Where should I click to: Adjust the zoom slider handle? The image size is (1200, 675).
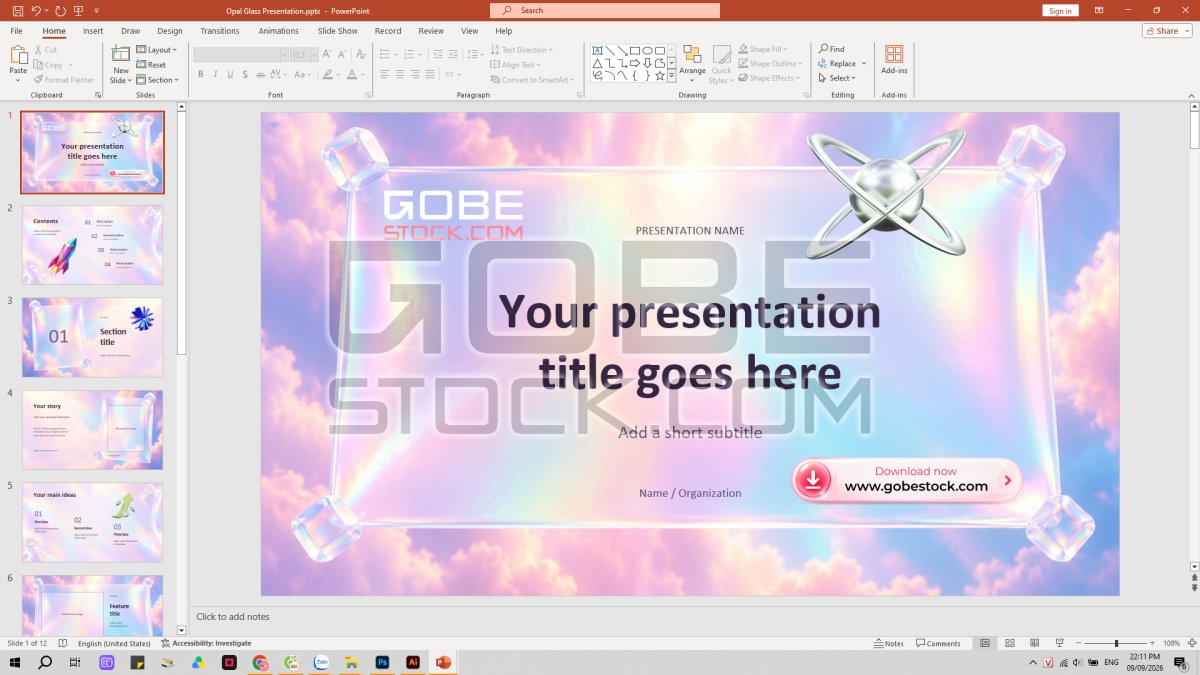pos(1116,643)
